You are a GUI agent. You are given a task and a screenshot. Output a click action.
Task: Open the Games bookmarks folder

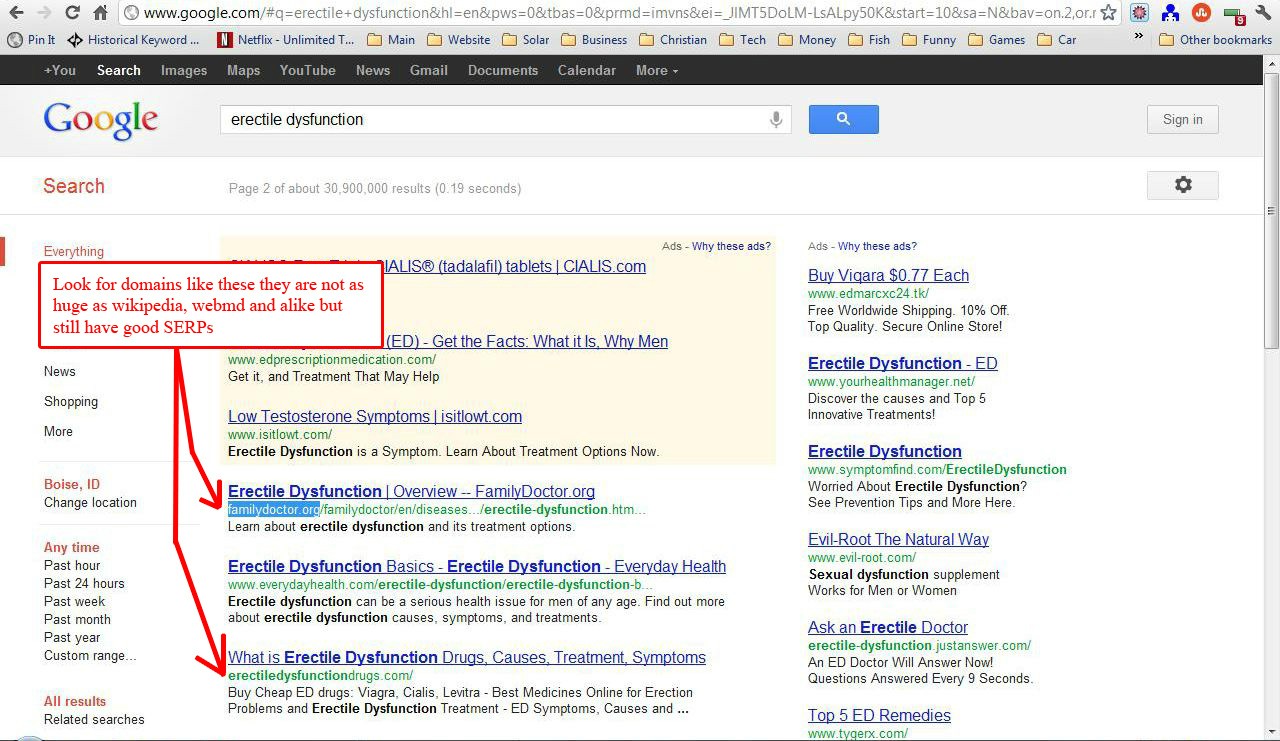[x=996, y=40]
